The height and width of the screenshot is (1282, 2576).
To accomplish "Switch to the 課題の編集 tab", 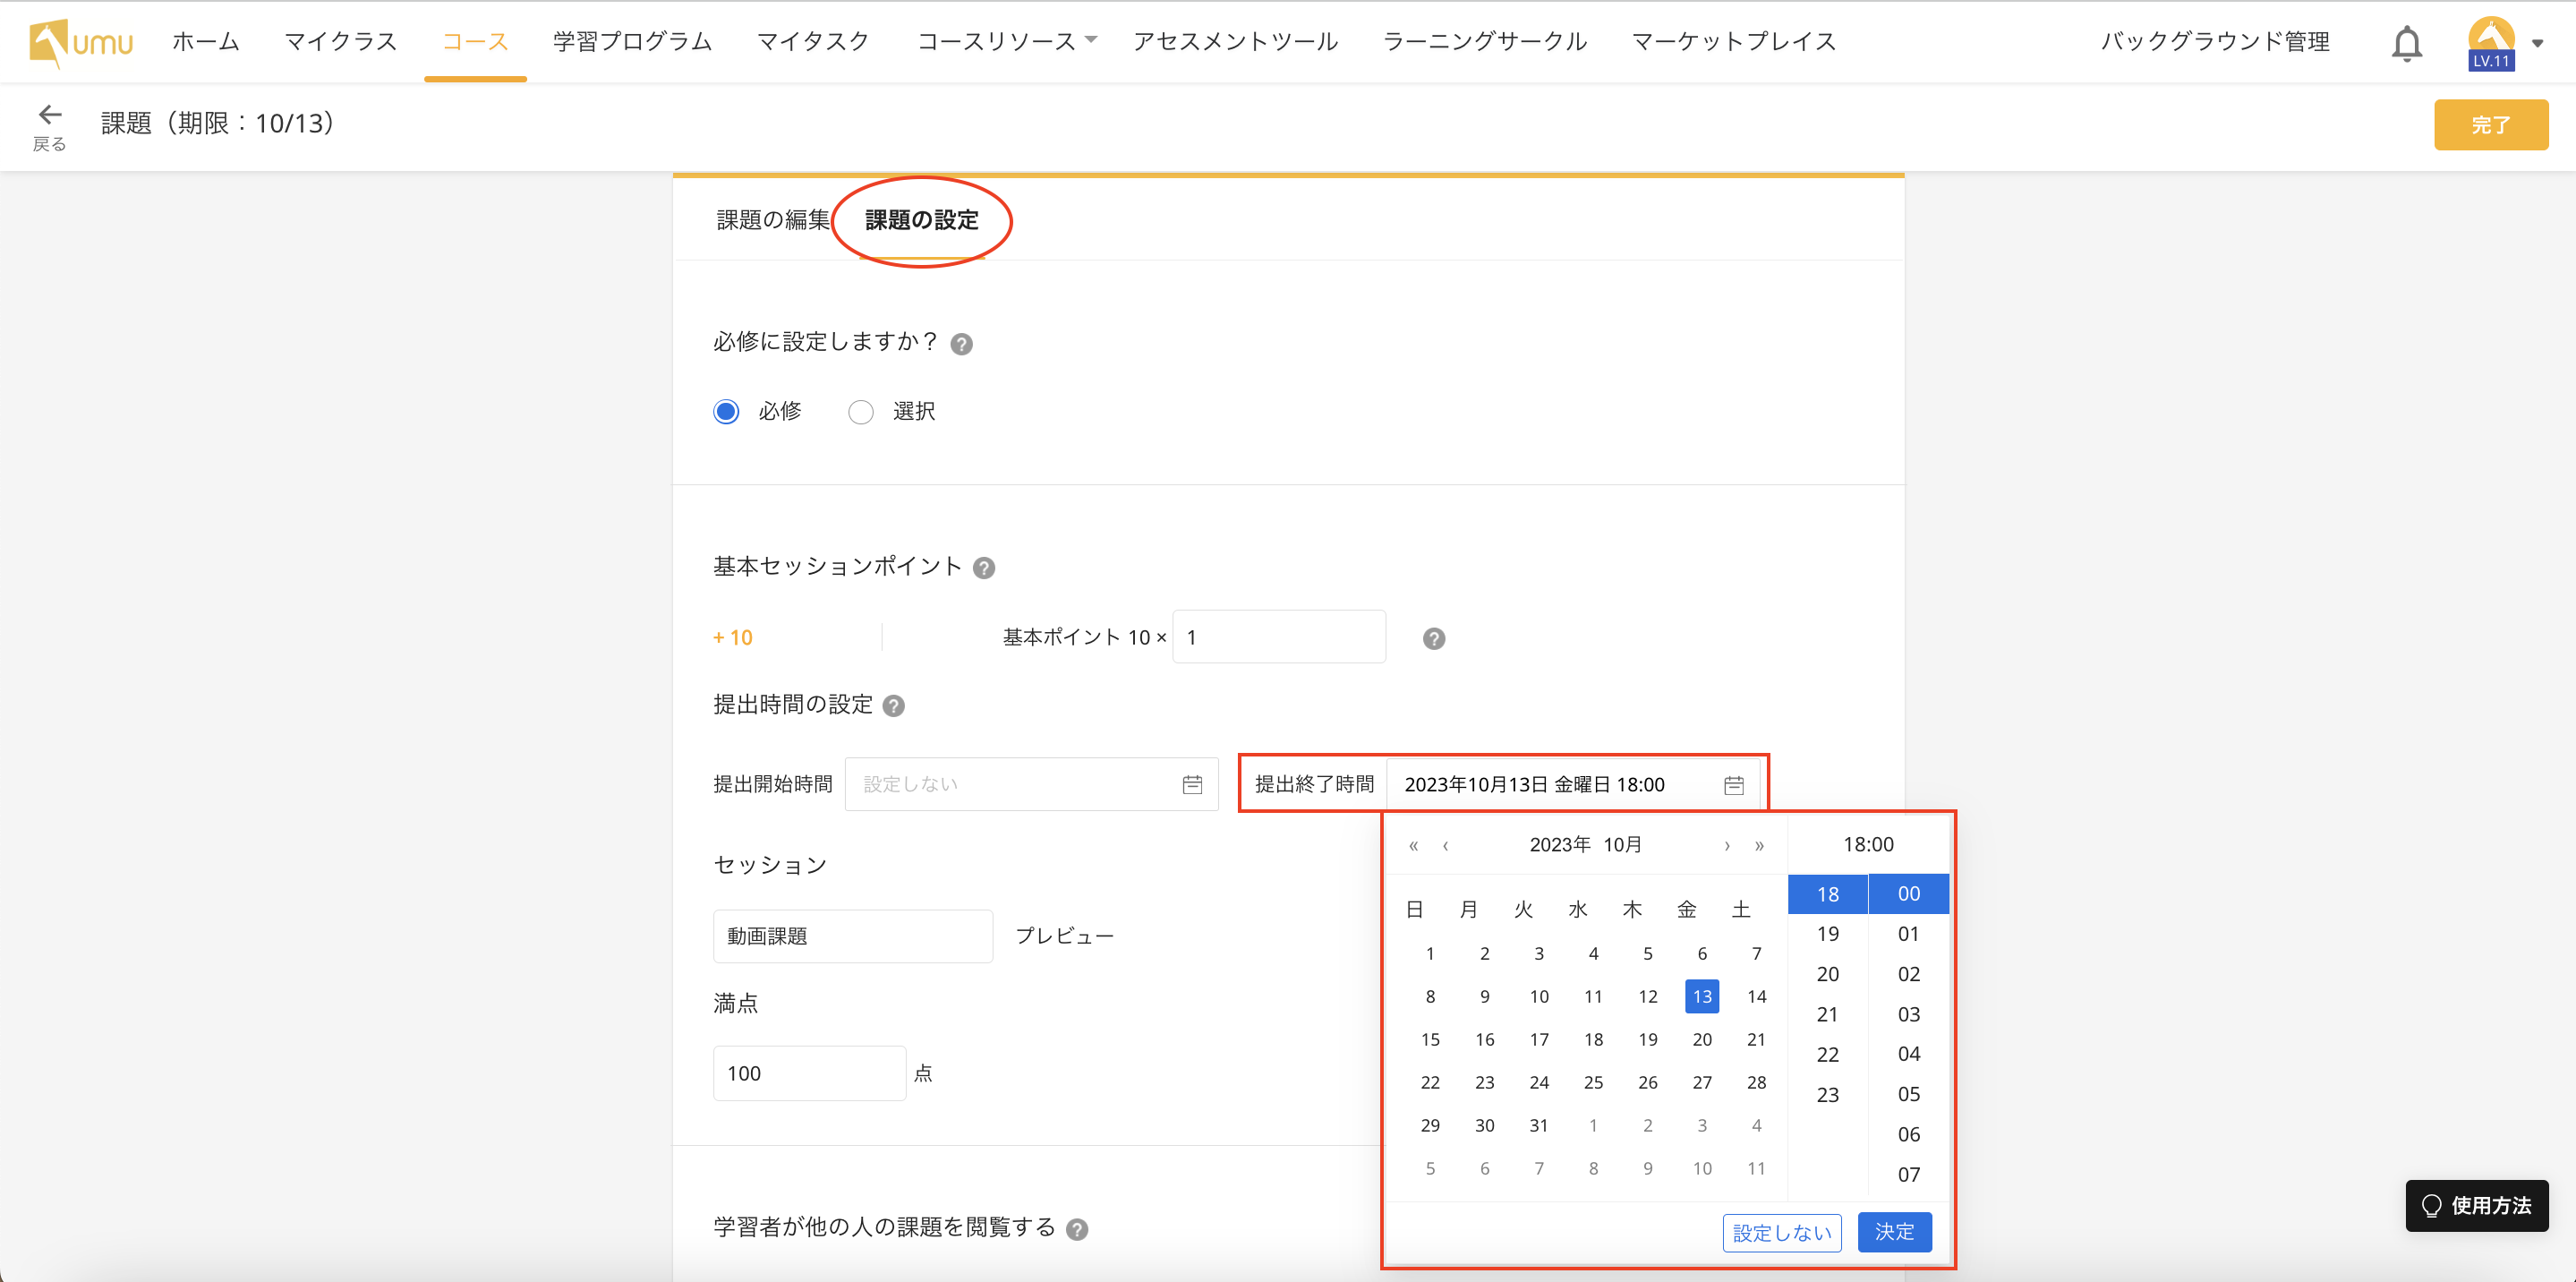I will [772, 220].
